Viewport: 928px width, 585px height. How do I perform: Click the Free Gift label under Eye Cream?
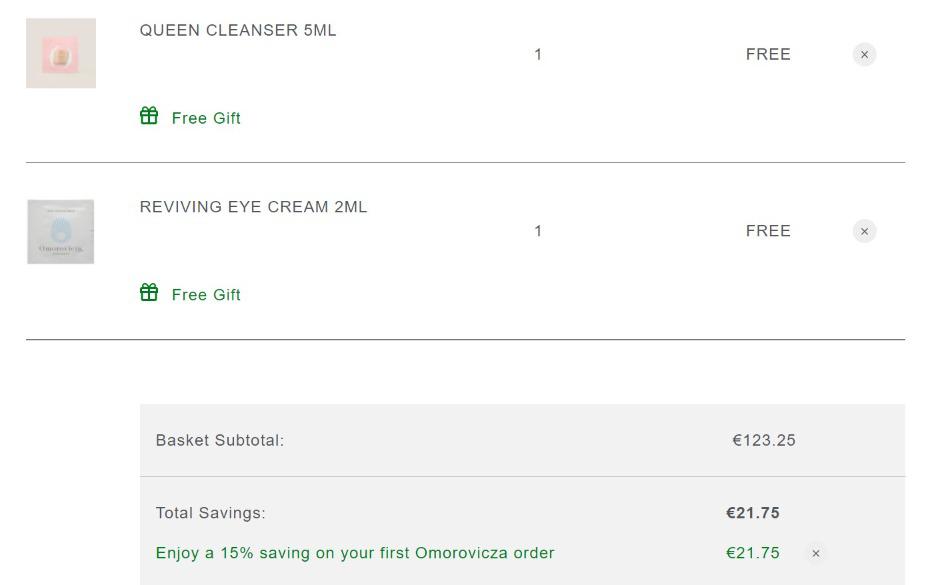tap(206, 294)
